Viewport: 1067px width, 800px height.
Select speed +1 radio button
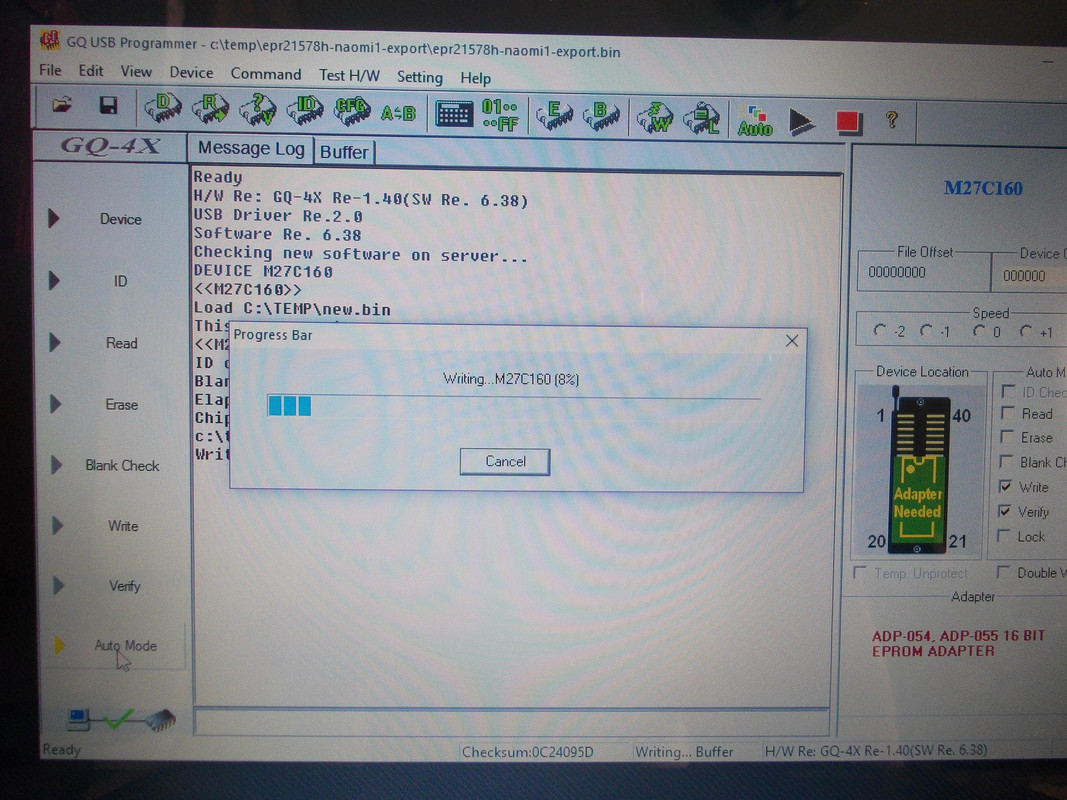pyautogui.click(x=1026, y=331)
